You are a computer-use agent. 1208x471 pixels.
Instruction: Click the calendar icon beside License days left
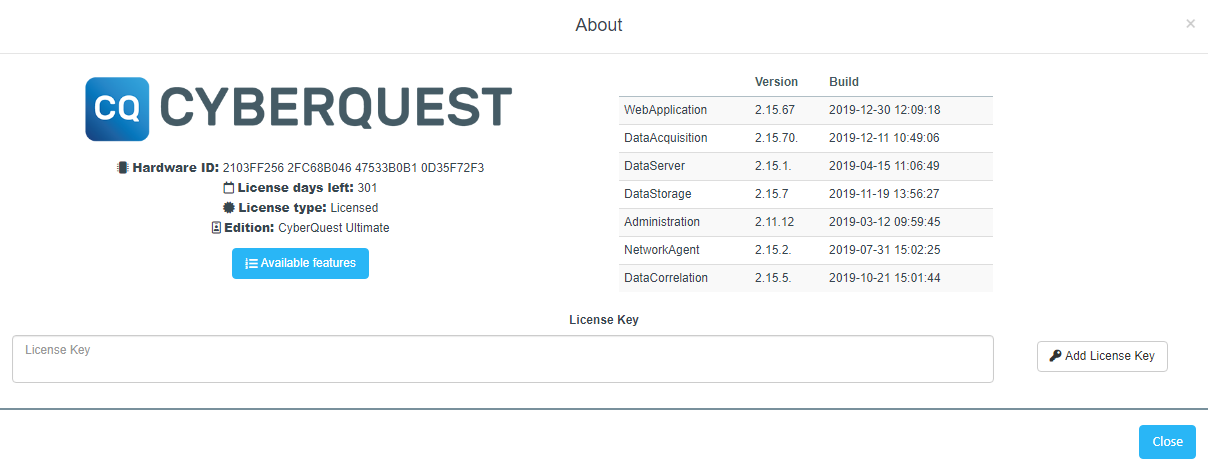pyautogui.click(x=228, y=188)
